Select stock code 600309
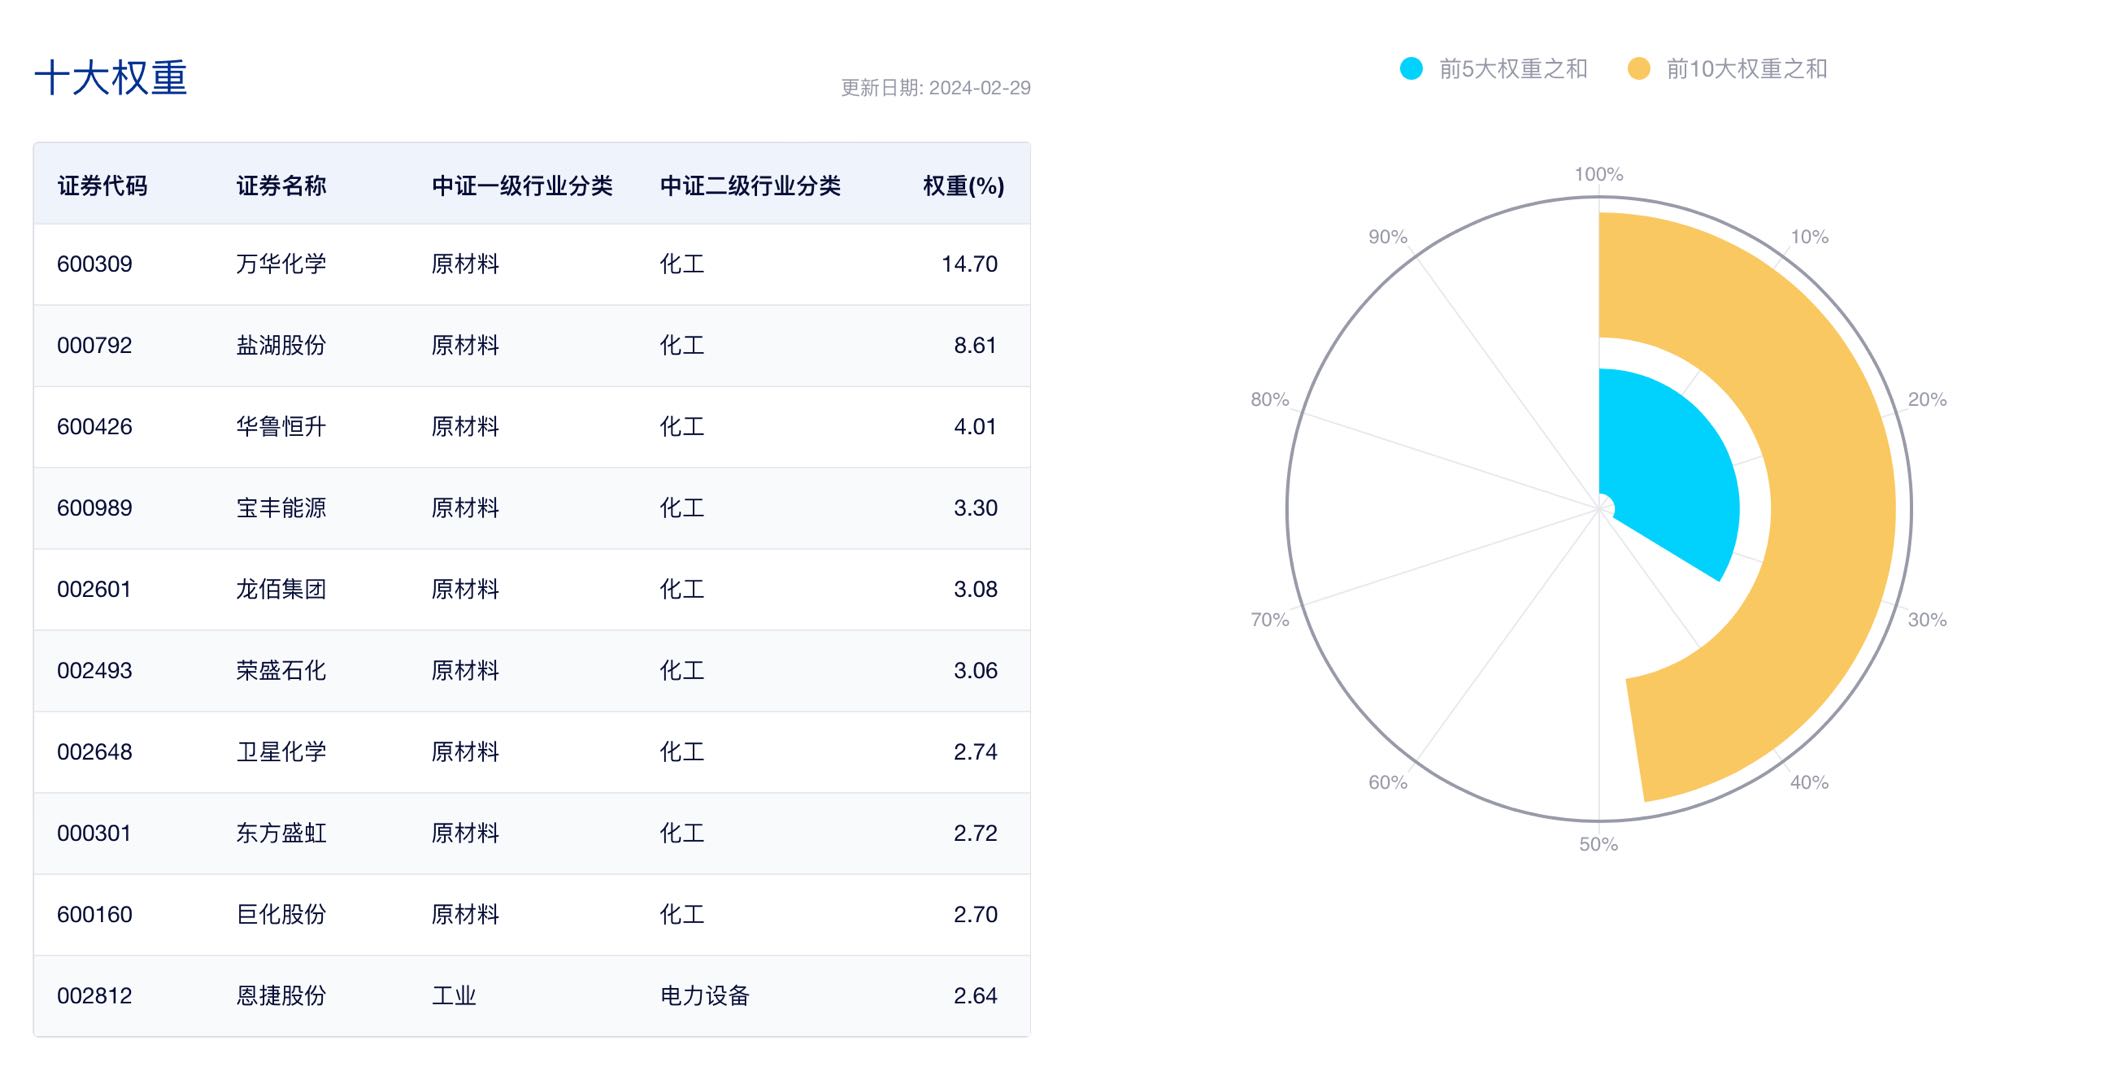Image resolution: width=2114 pixels, height=1080 pixels. (95, 264)
